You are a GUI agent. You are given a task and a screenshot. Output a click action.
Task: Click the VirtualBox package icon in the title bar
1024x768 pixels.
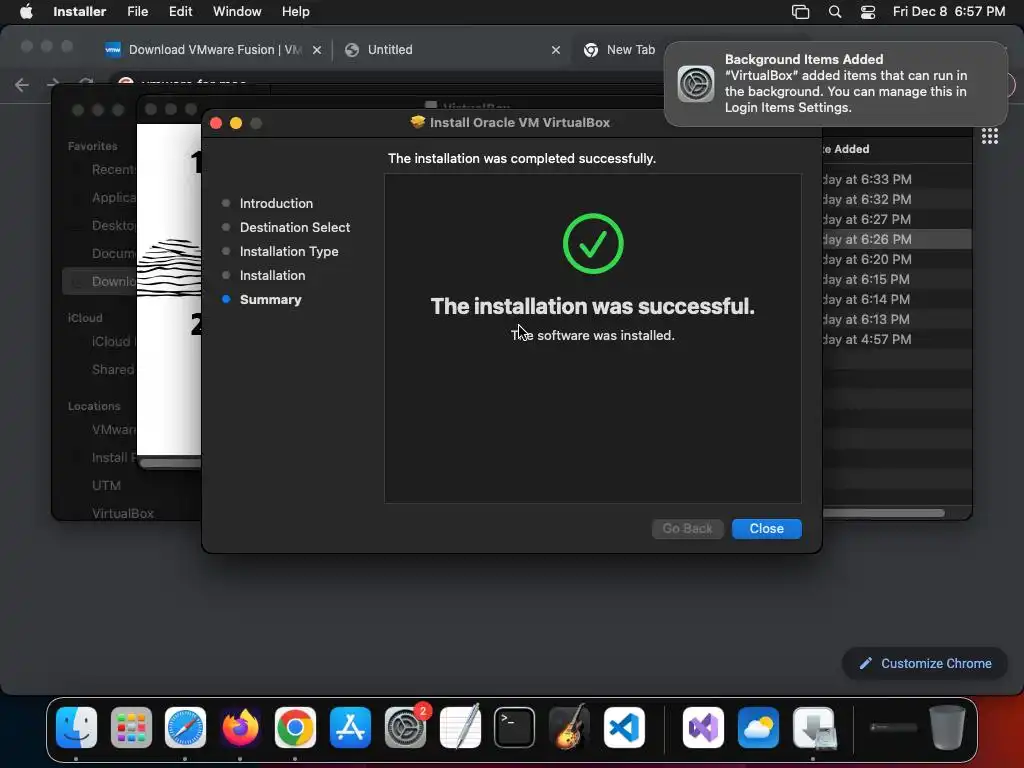(x=418, y=122)
